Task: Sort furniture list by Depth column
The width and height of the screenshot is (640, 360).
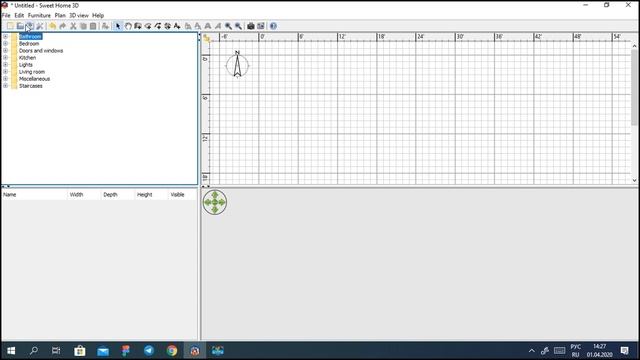Action: [x=118, y=195]
